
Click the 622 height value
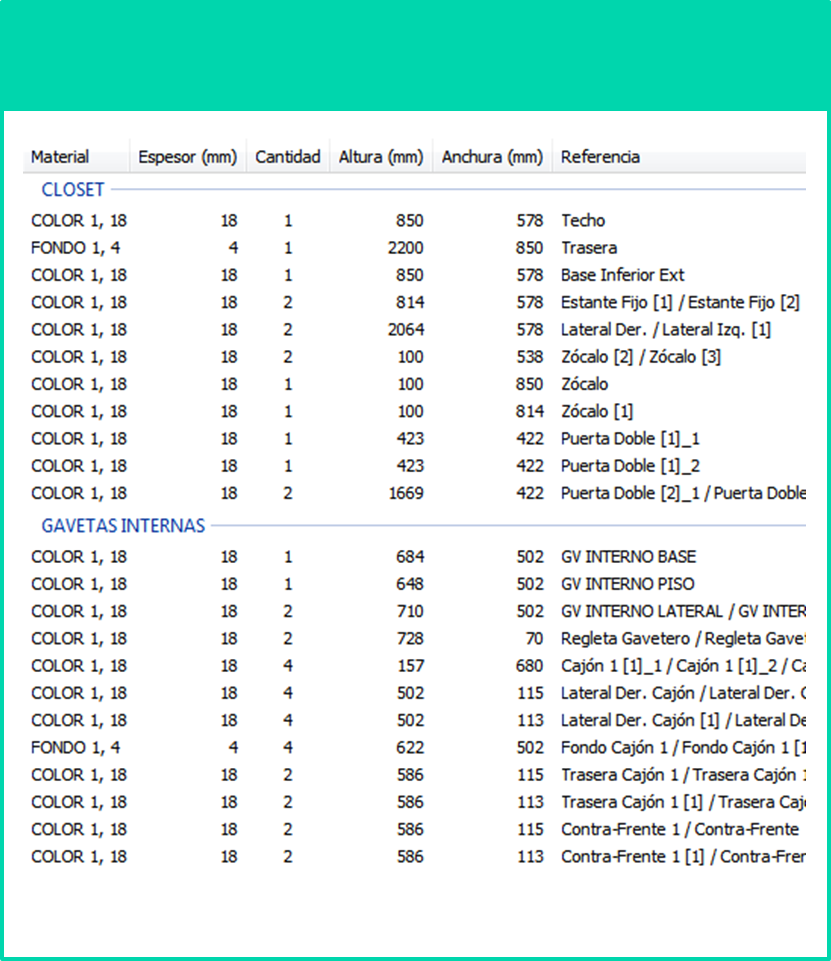point(410,748)
